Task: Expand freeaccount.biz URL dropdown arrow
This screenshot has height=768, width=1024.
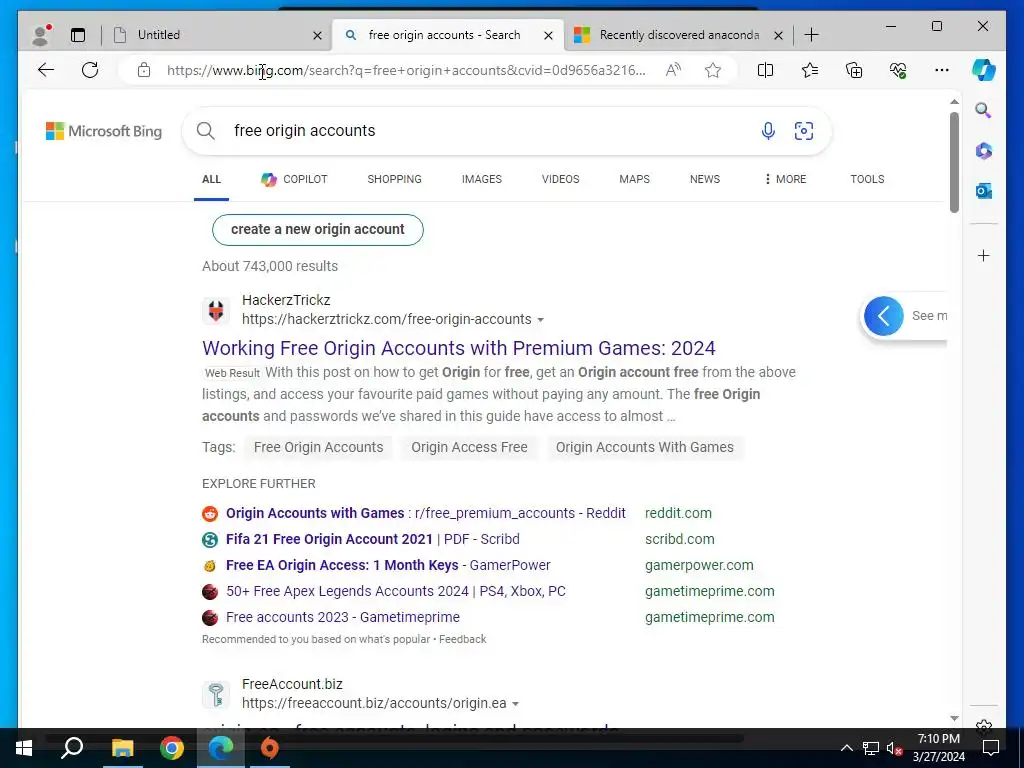Action: click(515, 704)
